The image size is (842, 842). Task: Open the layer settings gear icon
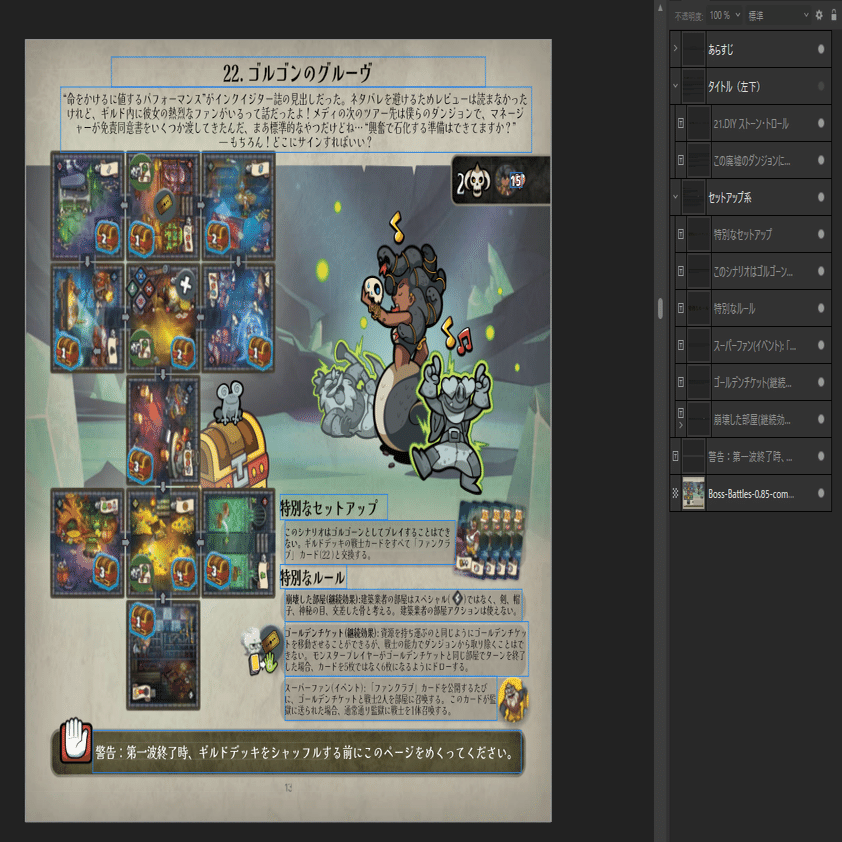[x=818, y=15]
